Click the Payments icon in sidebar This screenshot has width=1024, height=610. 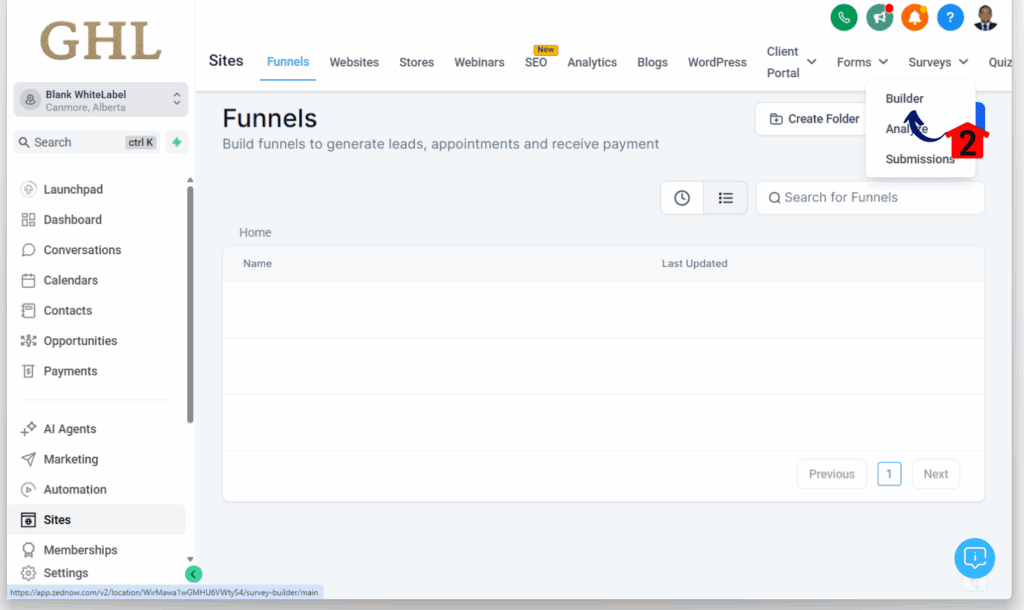click(x=28, y=371)
